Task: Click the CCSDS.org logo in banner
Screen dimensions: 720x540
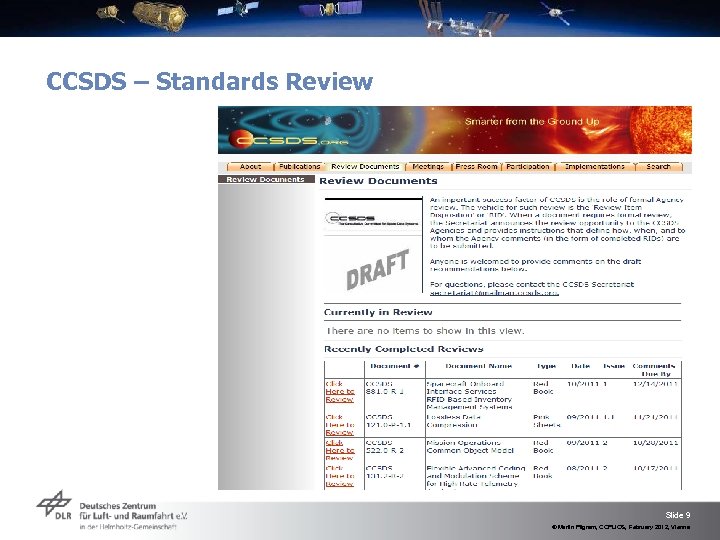Action: click(288, 139)
